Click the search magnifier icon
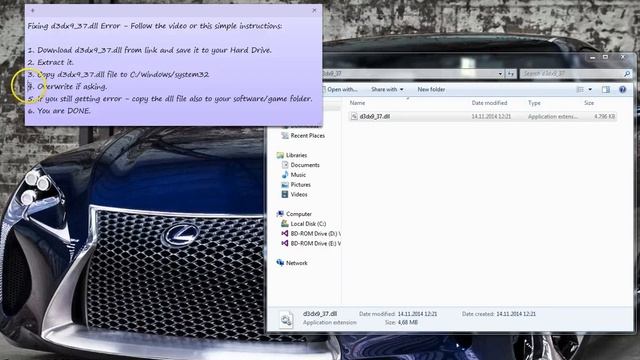640x360 pixels. point(627,73)
